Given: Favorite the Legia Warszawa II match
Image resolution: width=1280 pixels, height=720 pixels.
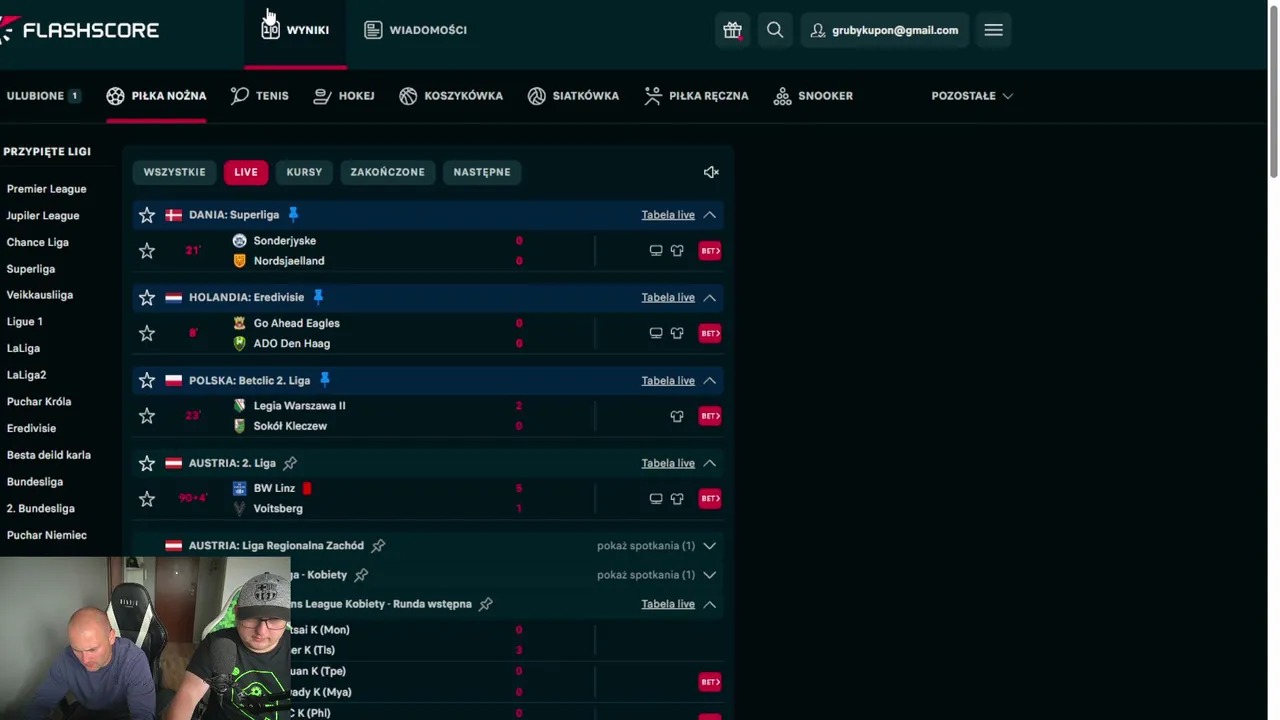Looking at the screenshot, I should (x=147, y=416).
